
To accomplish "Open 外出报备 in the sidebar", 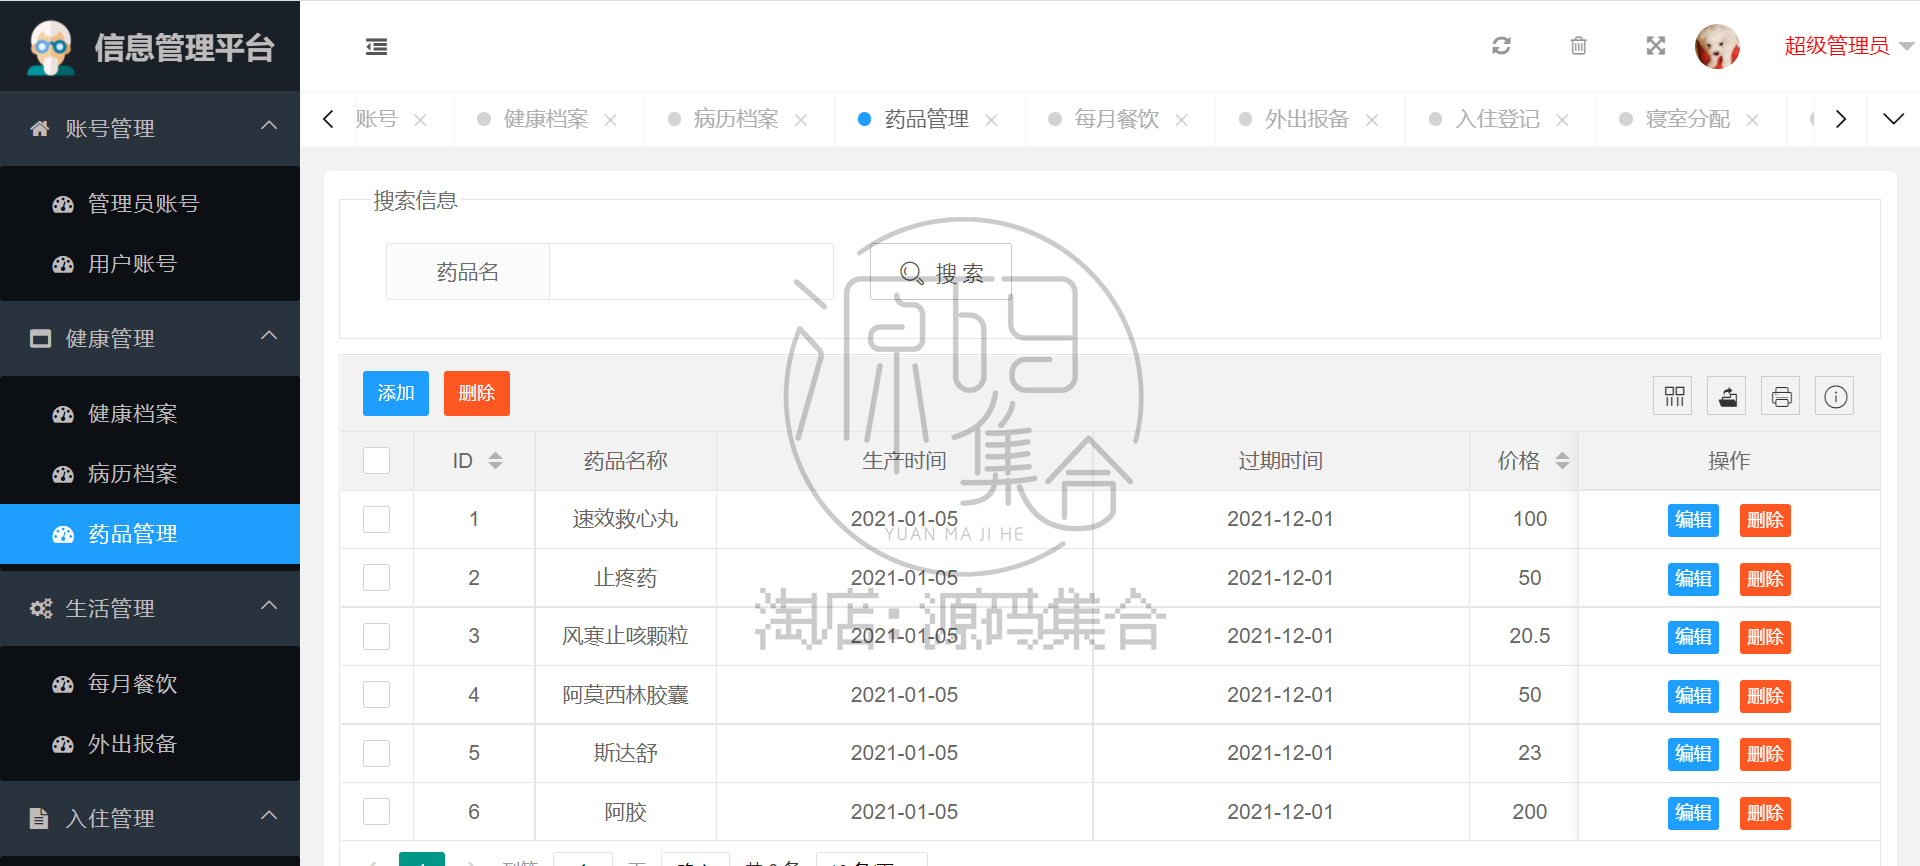I will pyautogui.click(x=150, y=744).
